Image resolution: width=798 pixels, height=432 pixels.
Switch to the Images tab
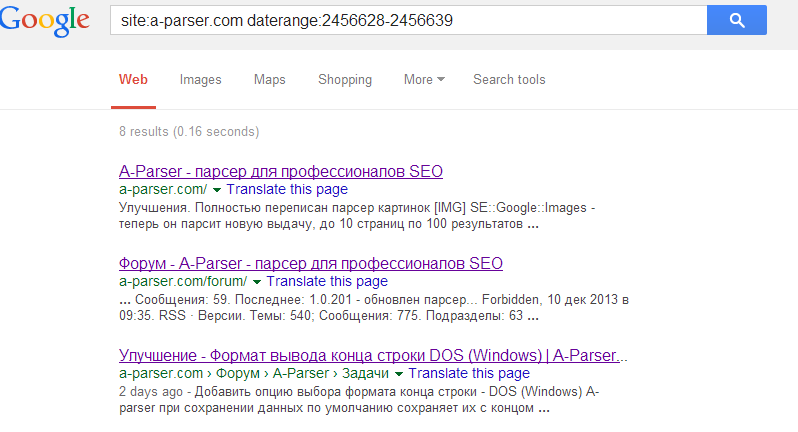tap(201, 80)
